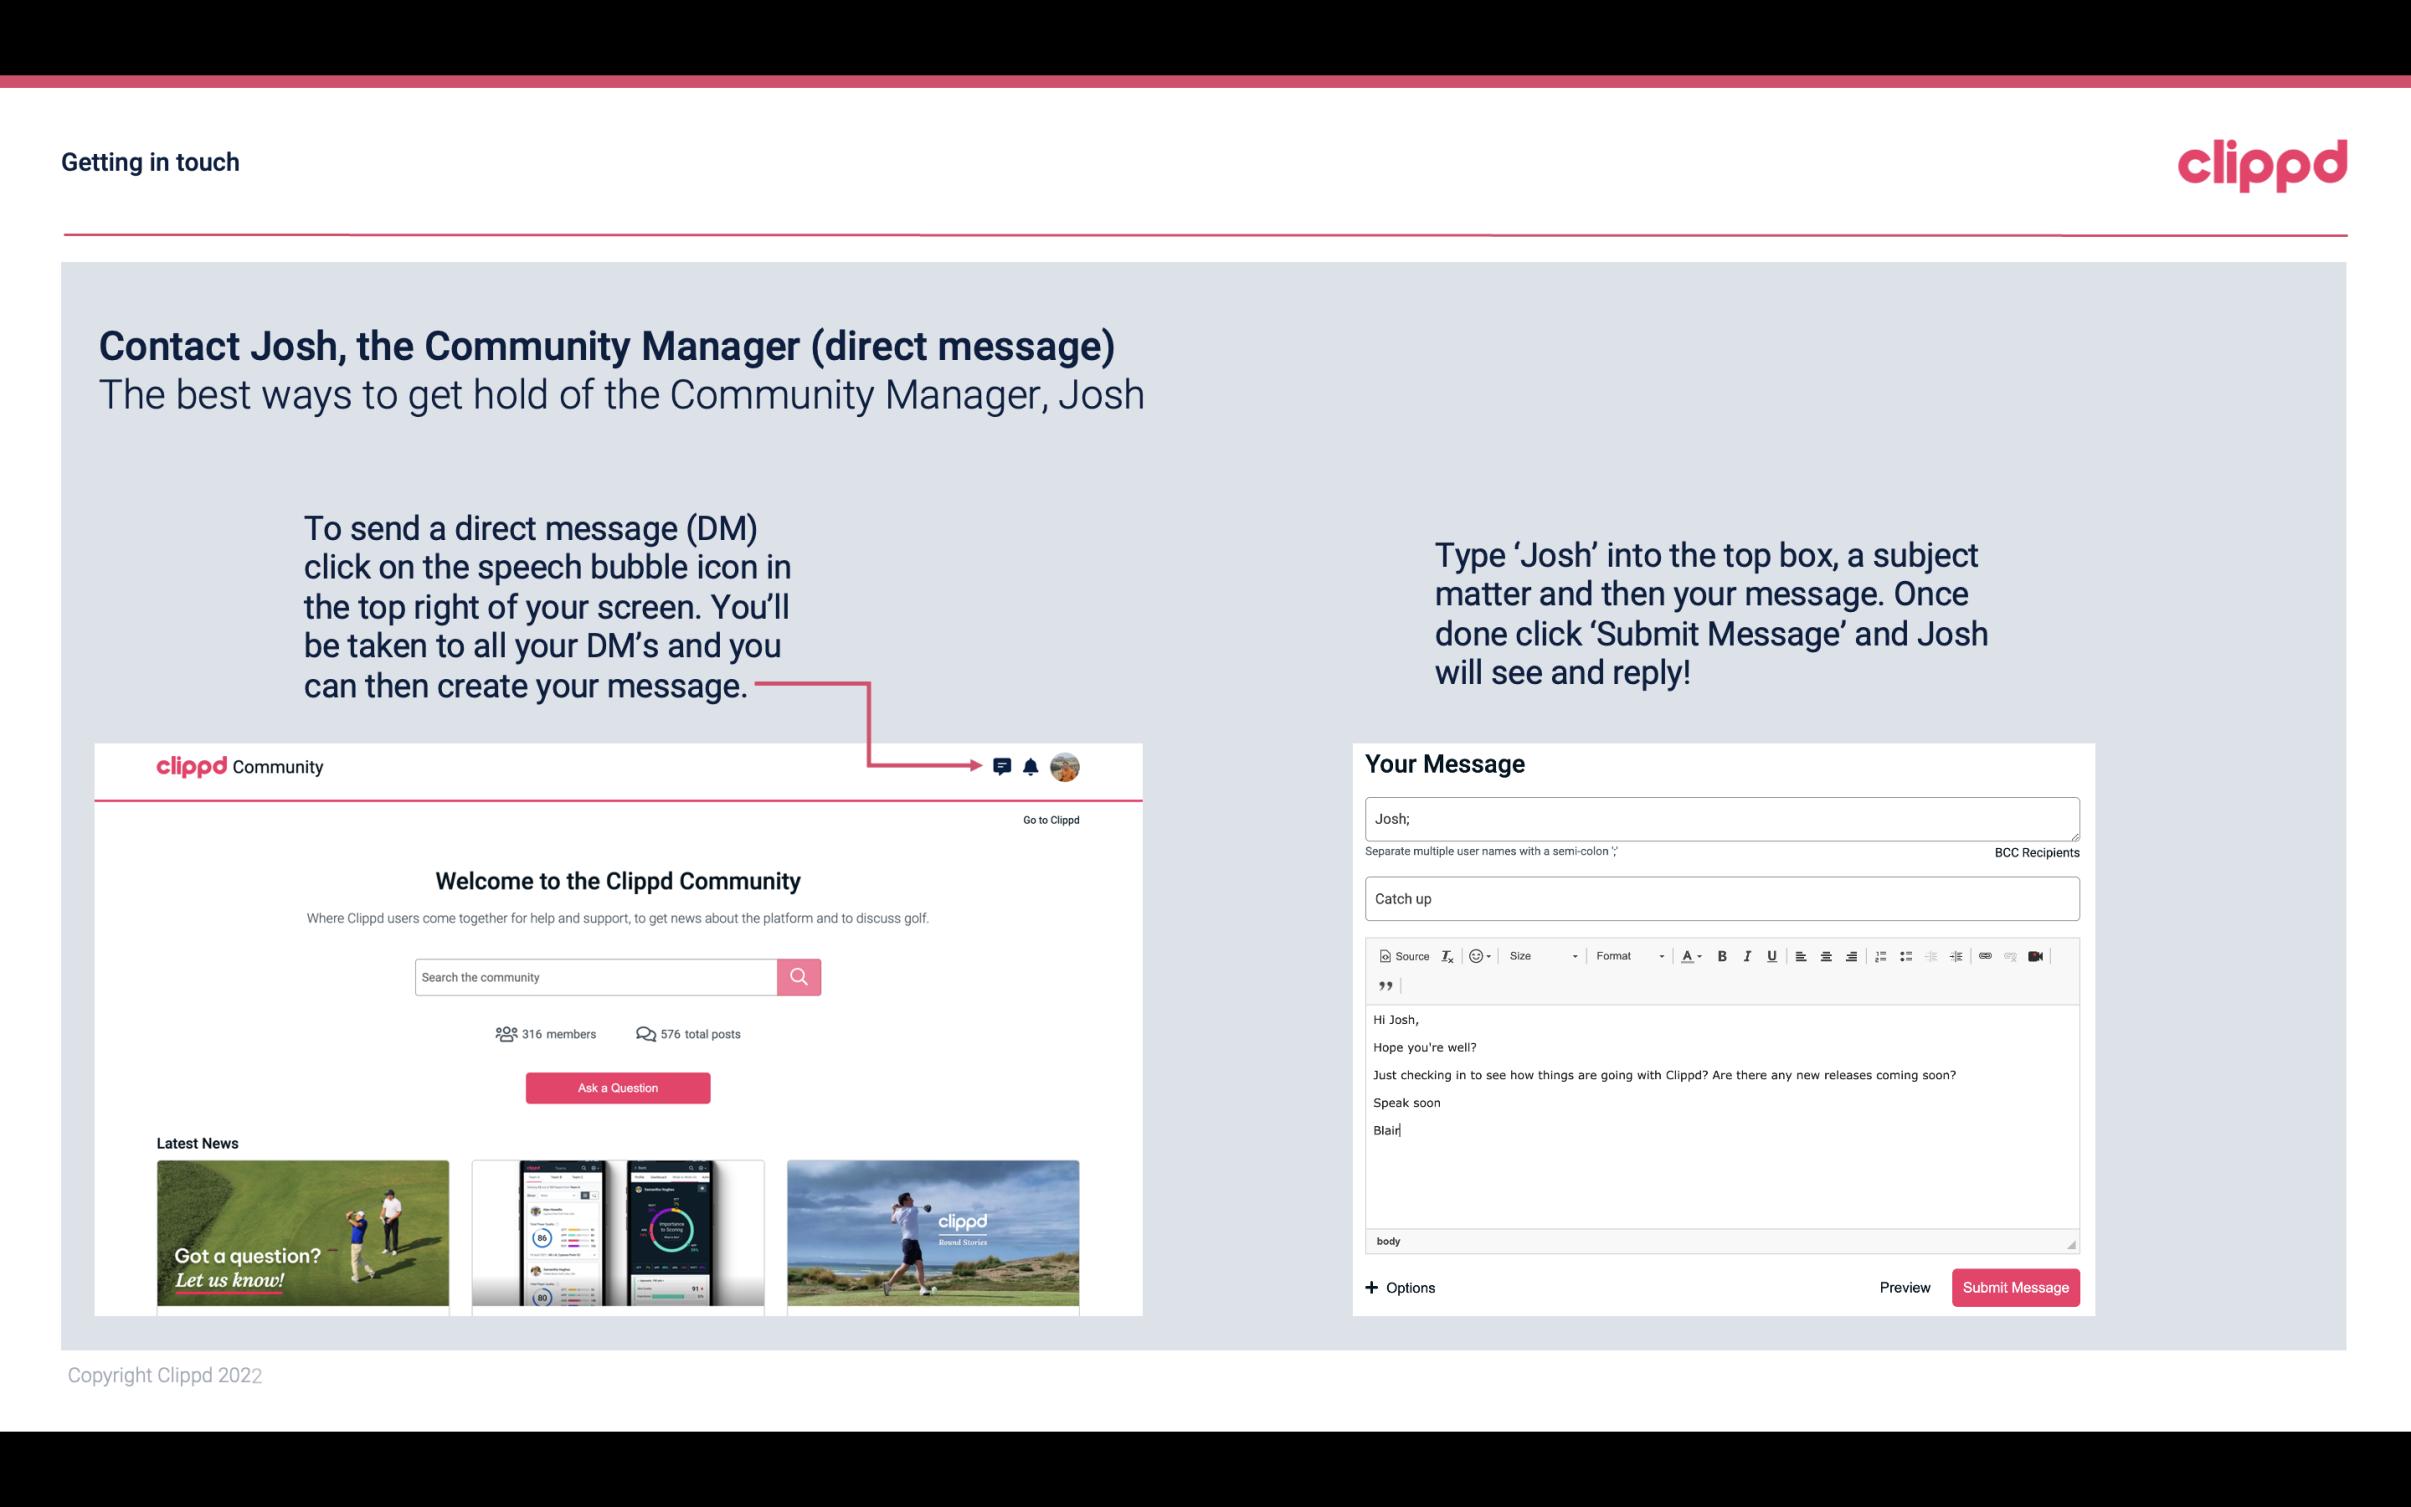Click Ask a Question button
Viewport: 2411px width, 1507px height.
click(618, 1087)
